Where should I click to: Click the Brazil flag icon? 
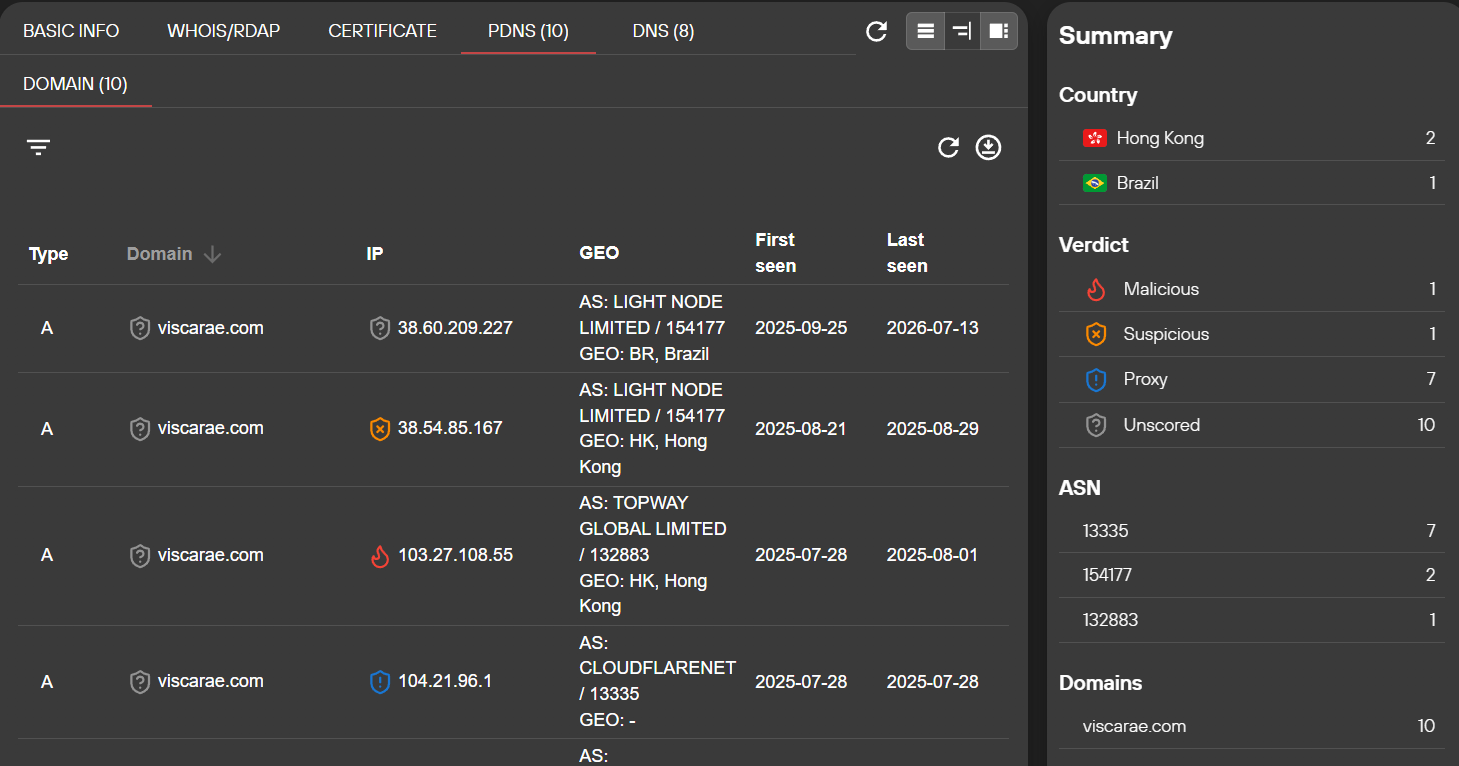click(x=1095, y=183)
